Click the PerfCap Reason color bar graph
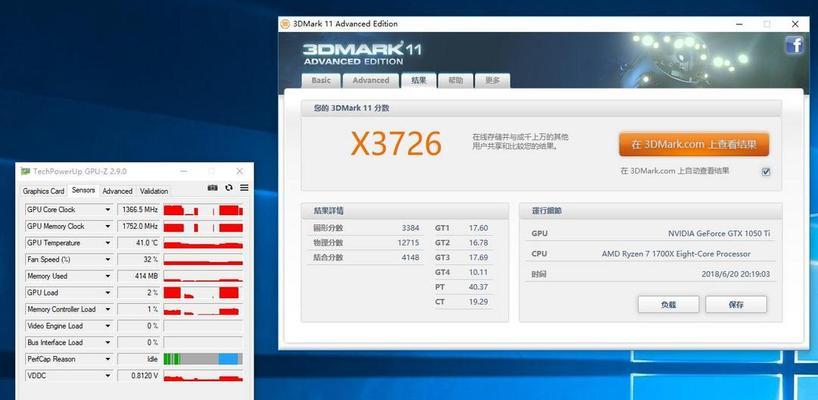This screenshot has height=400, width=818. (x=203, y=359)
